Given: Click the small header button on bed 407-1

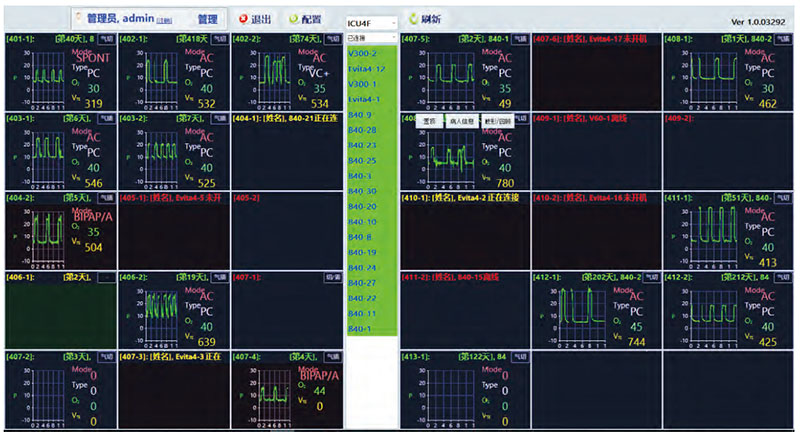Looking at the screenshot, I should (333, 277).
